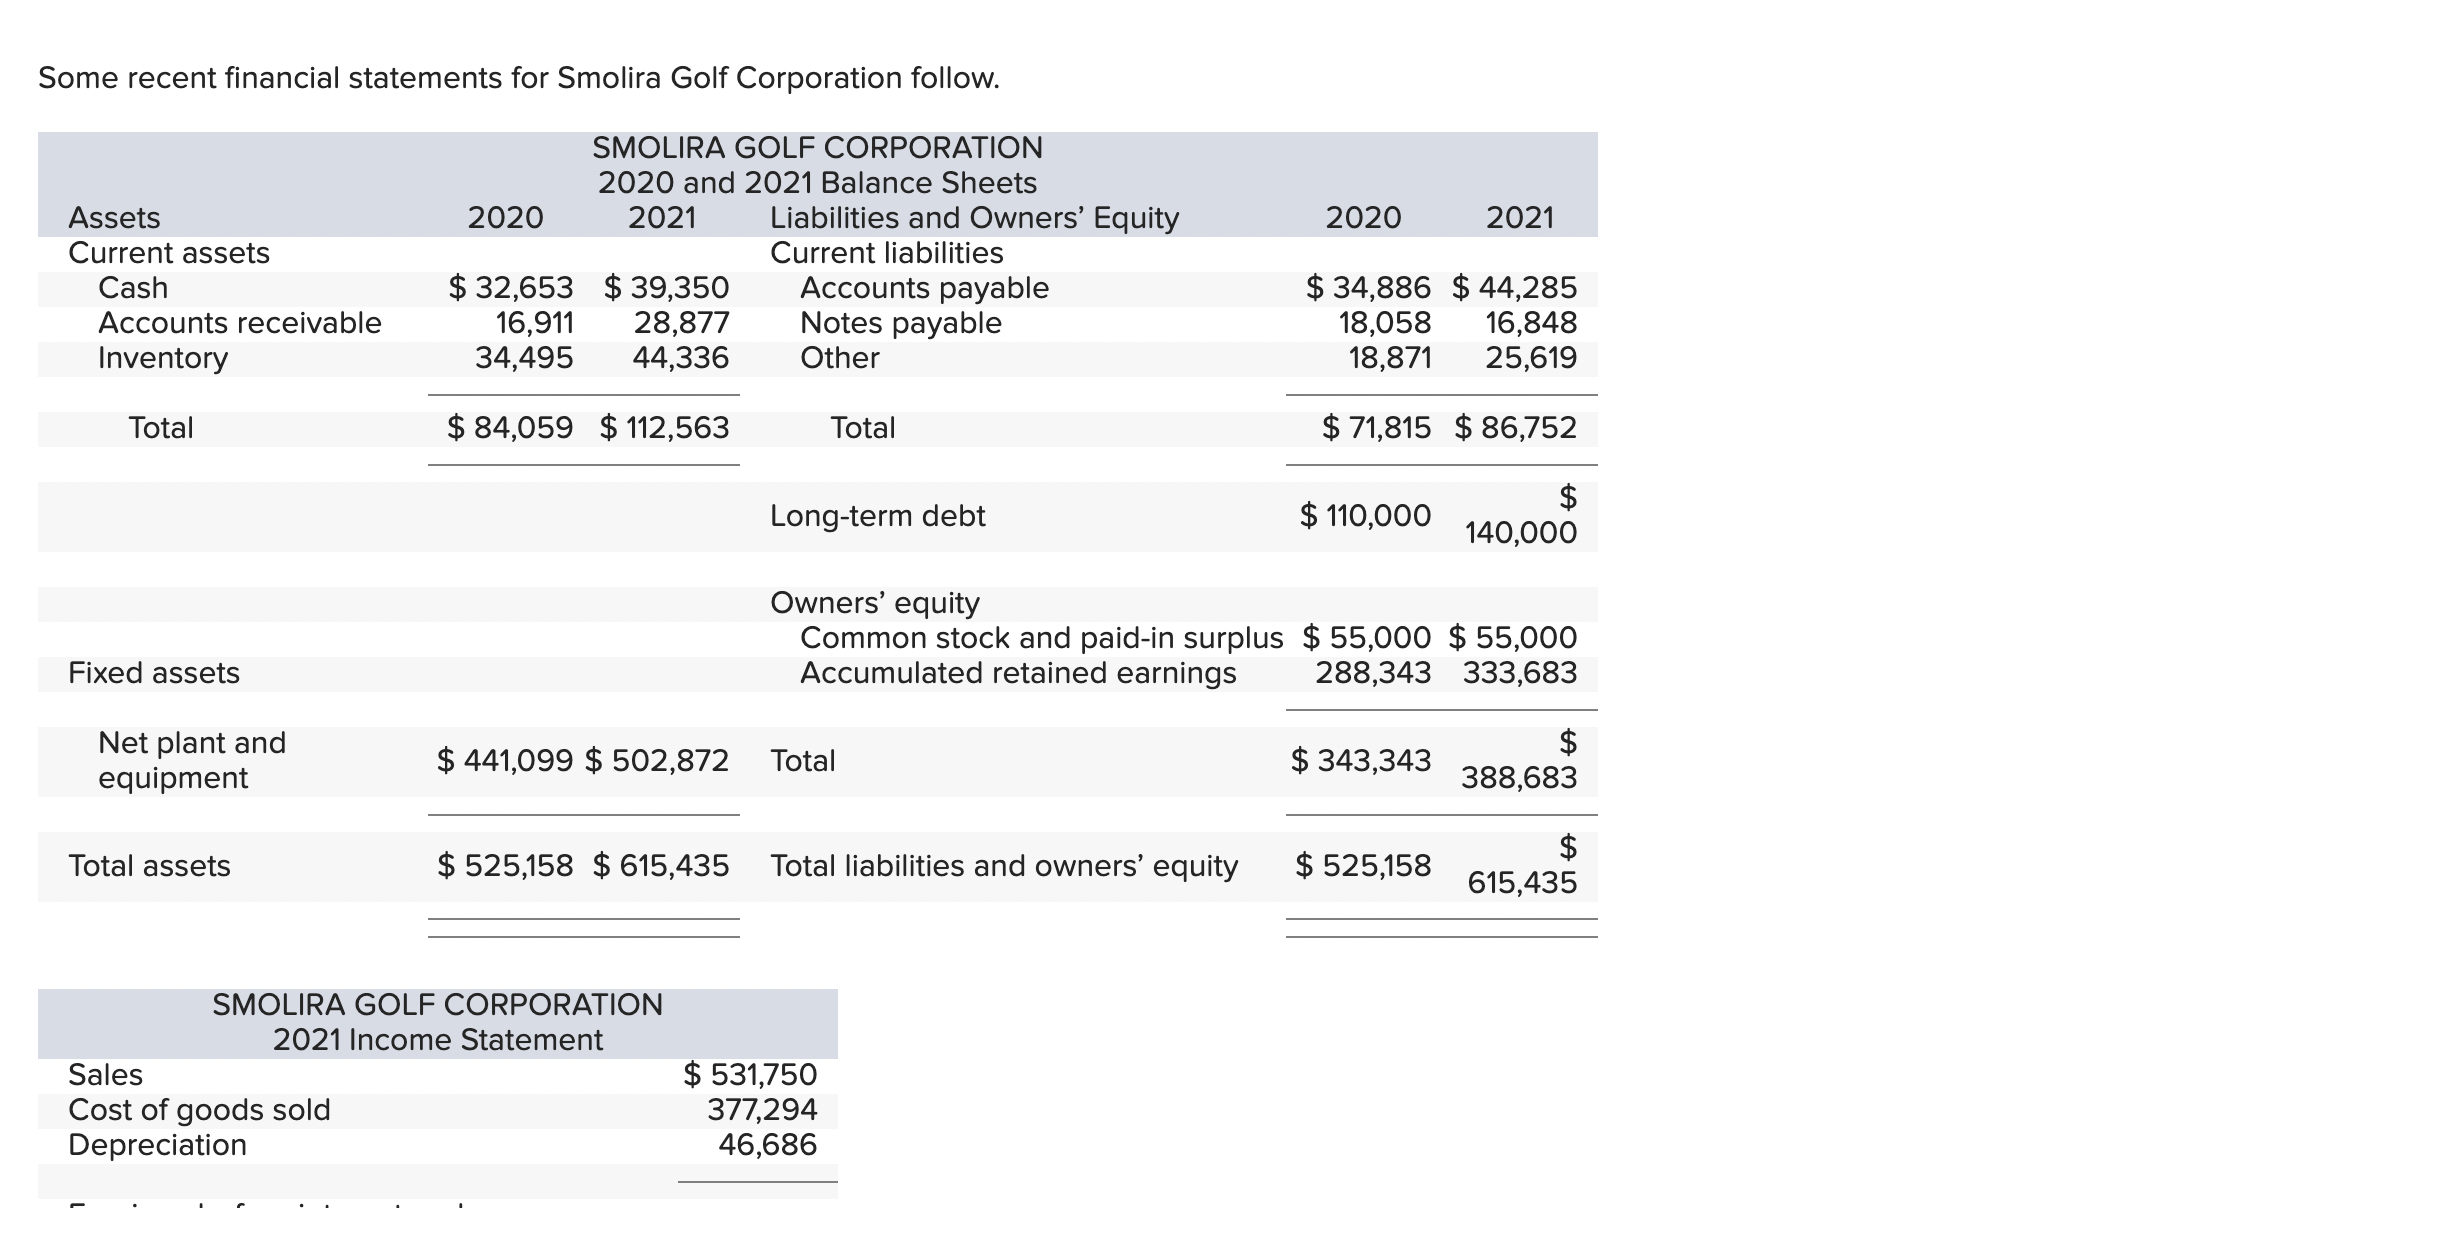
Task: Click the 2020 Cash value $ 32,653
Action: [x=511, y=288]
